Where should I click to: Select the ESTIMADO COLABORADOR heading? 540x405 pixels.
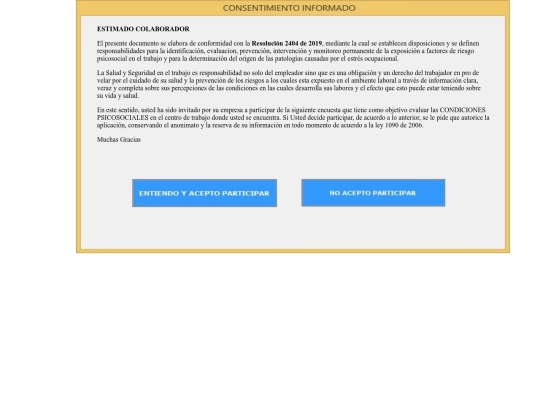coord(143,29)
